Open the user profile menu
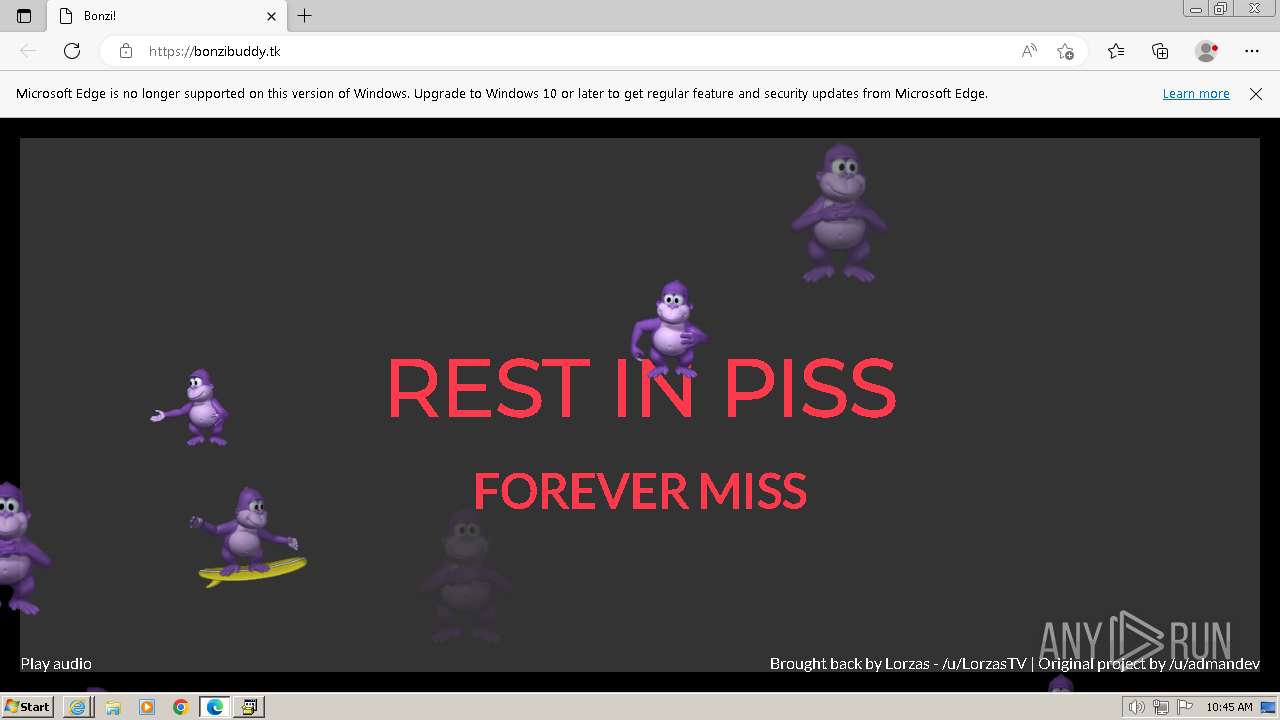The width and height of the screenshot is (1280, 720). (x=1206, y=51)
